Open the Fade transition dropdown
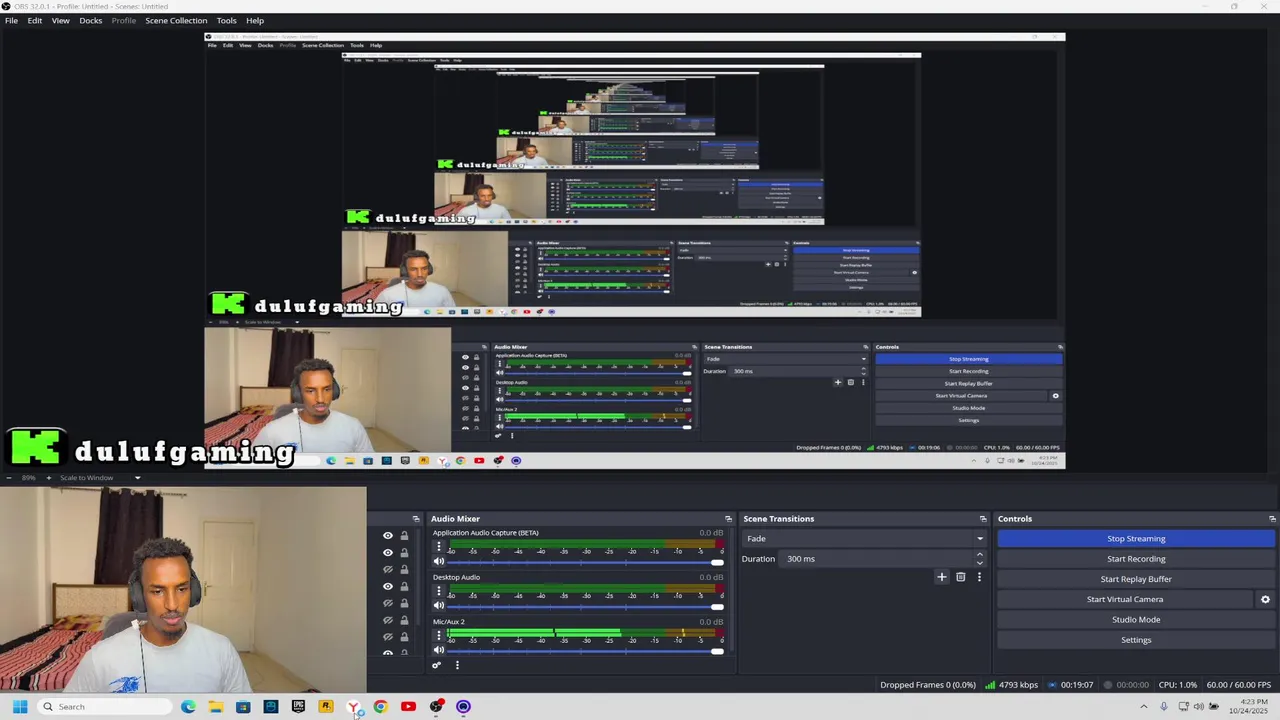 point(865,539)
